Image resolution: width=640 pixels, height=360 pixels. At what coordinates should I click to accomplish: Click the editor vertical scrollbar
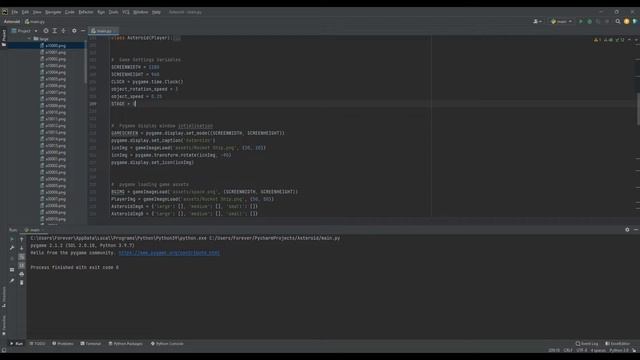638,109
